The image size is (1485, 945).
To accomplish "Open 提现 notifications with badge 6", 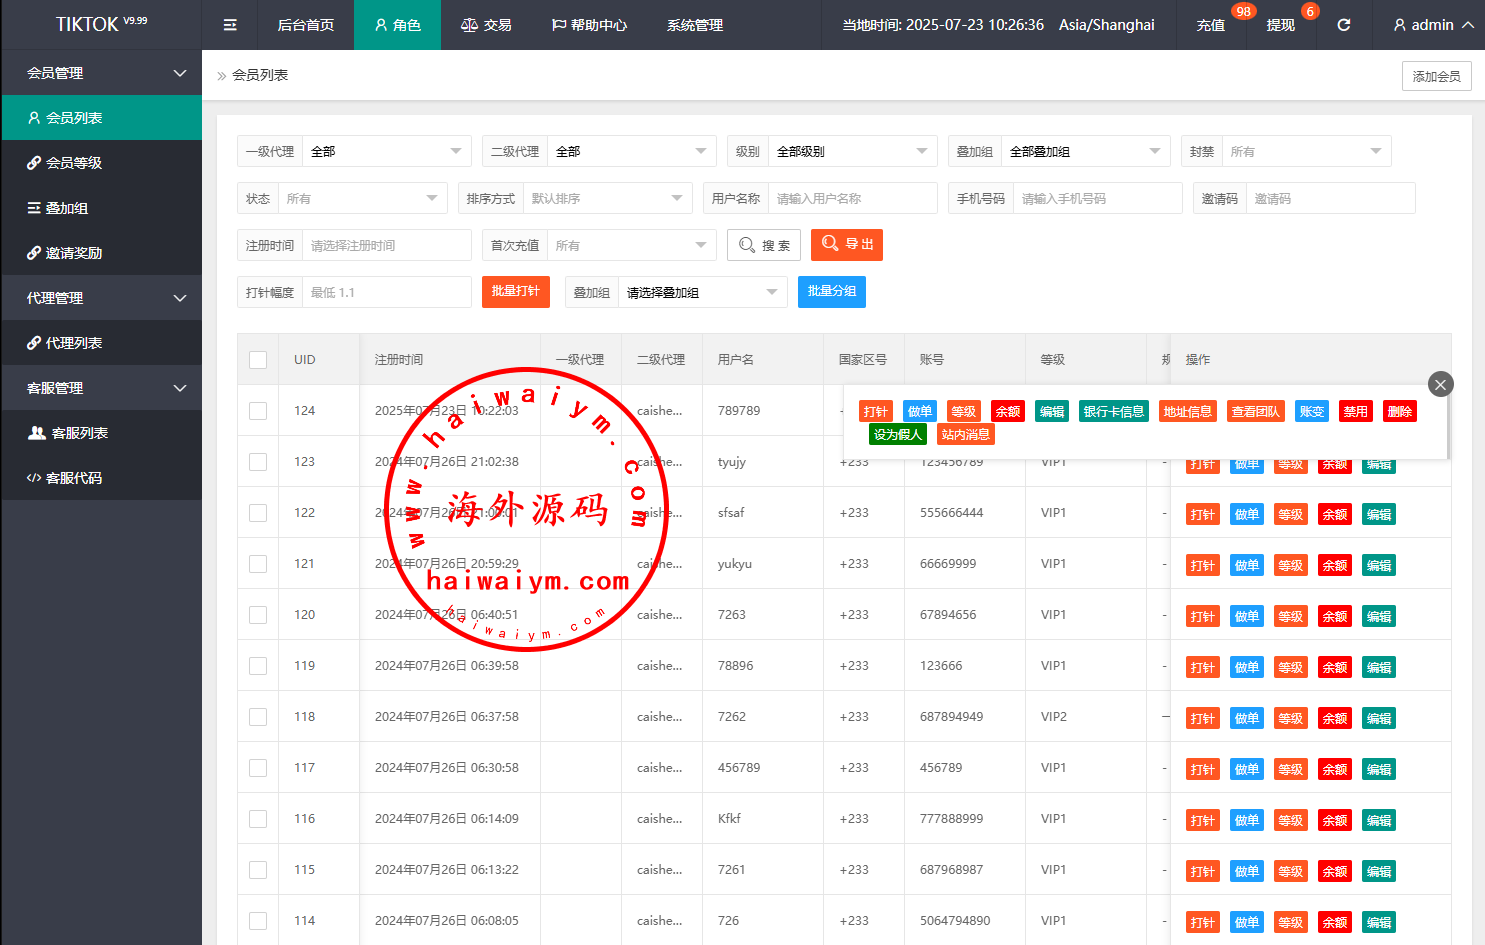I will coord(1281,25).
